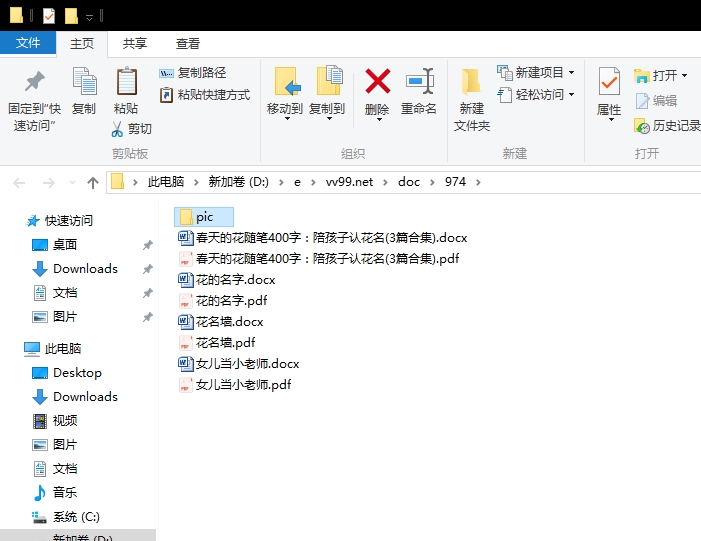Click 此电脑 in the address bar
701x541 pixels.
166,182
